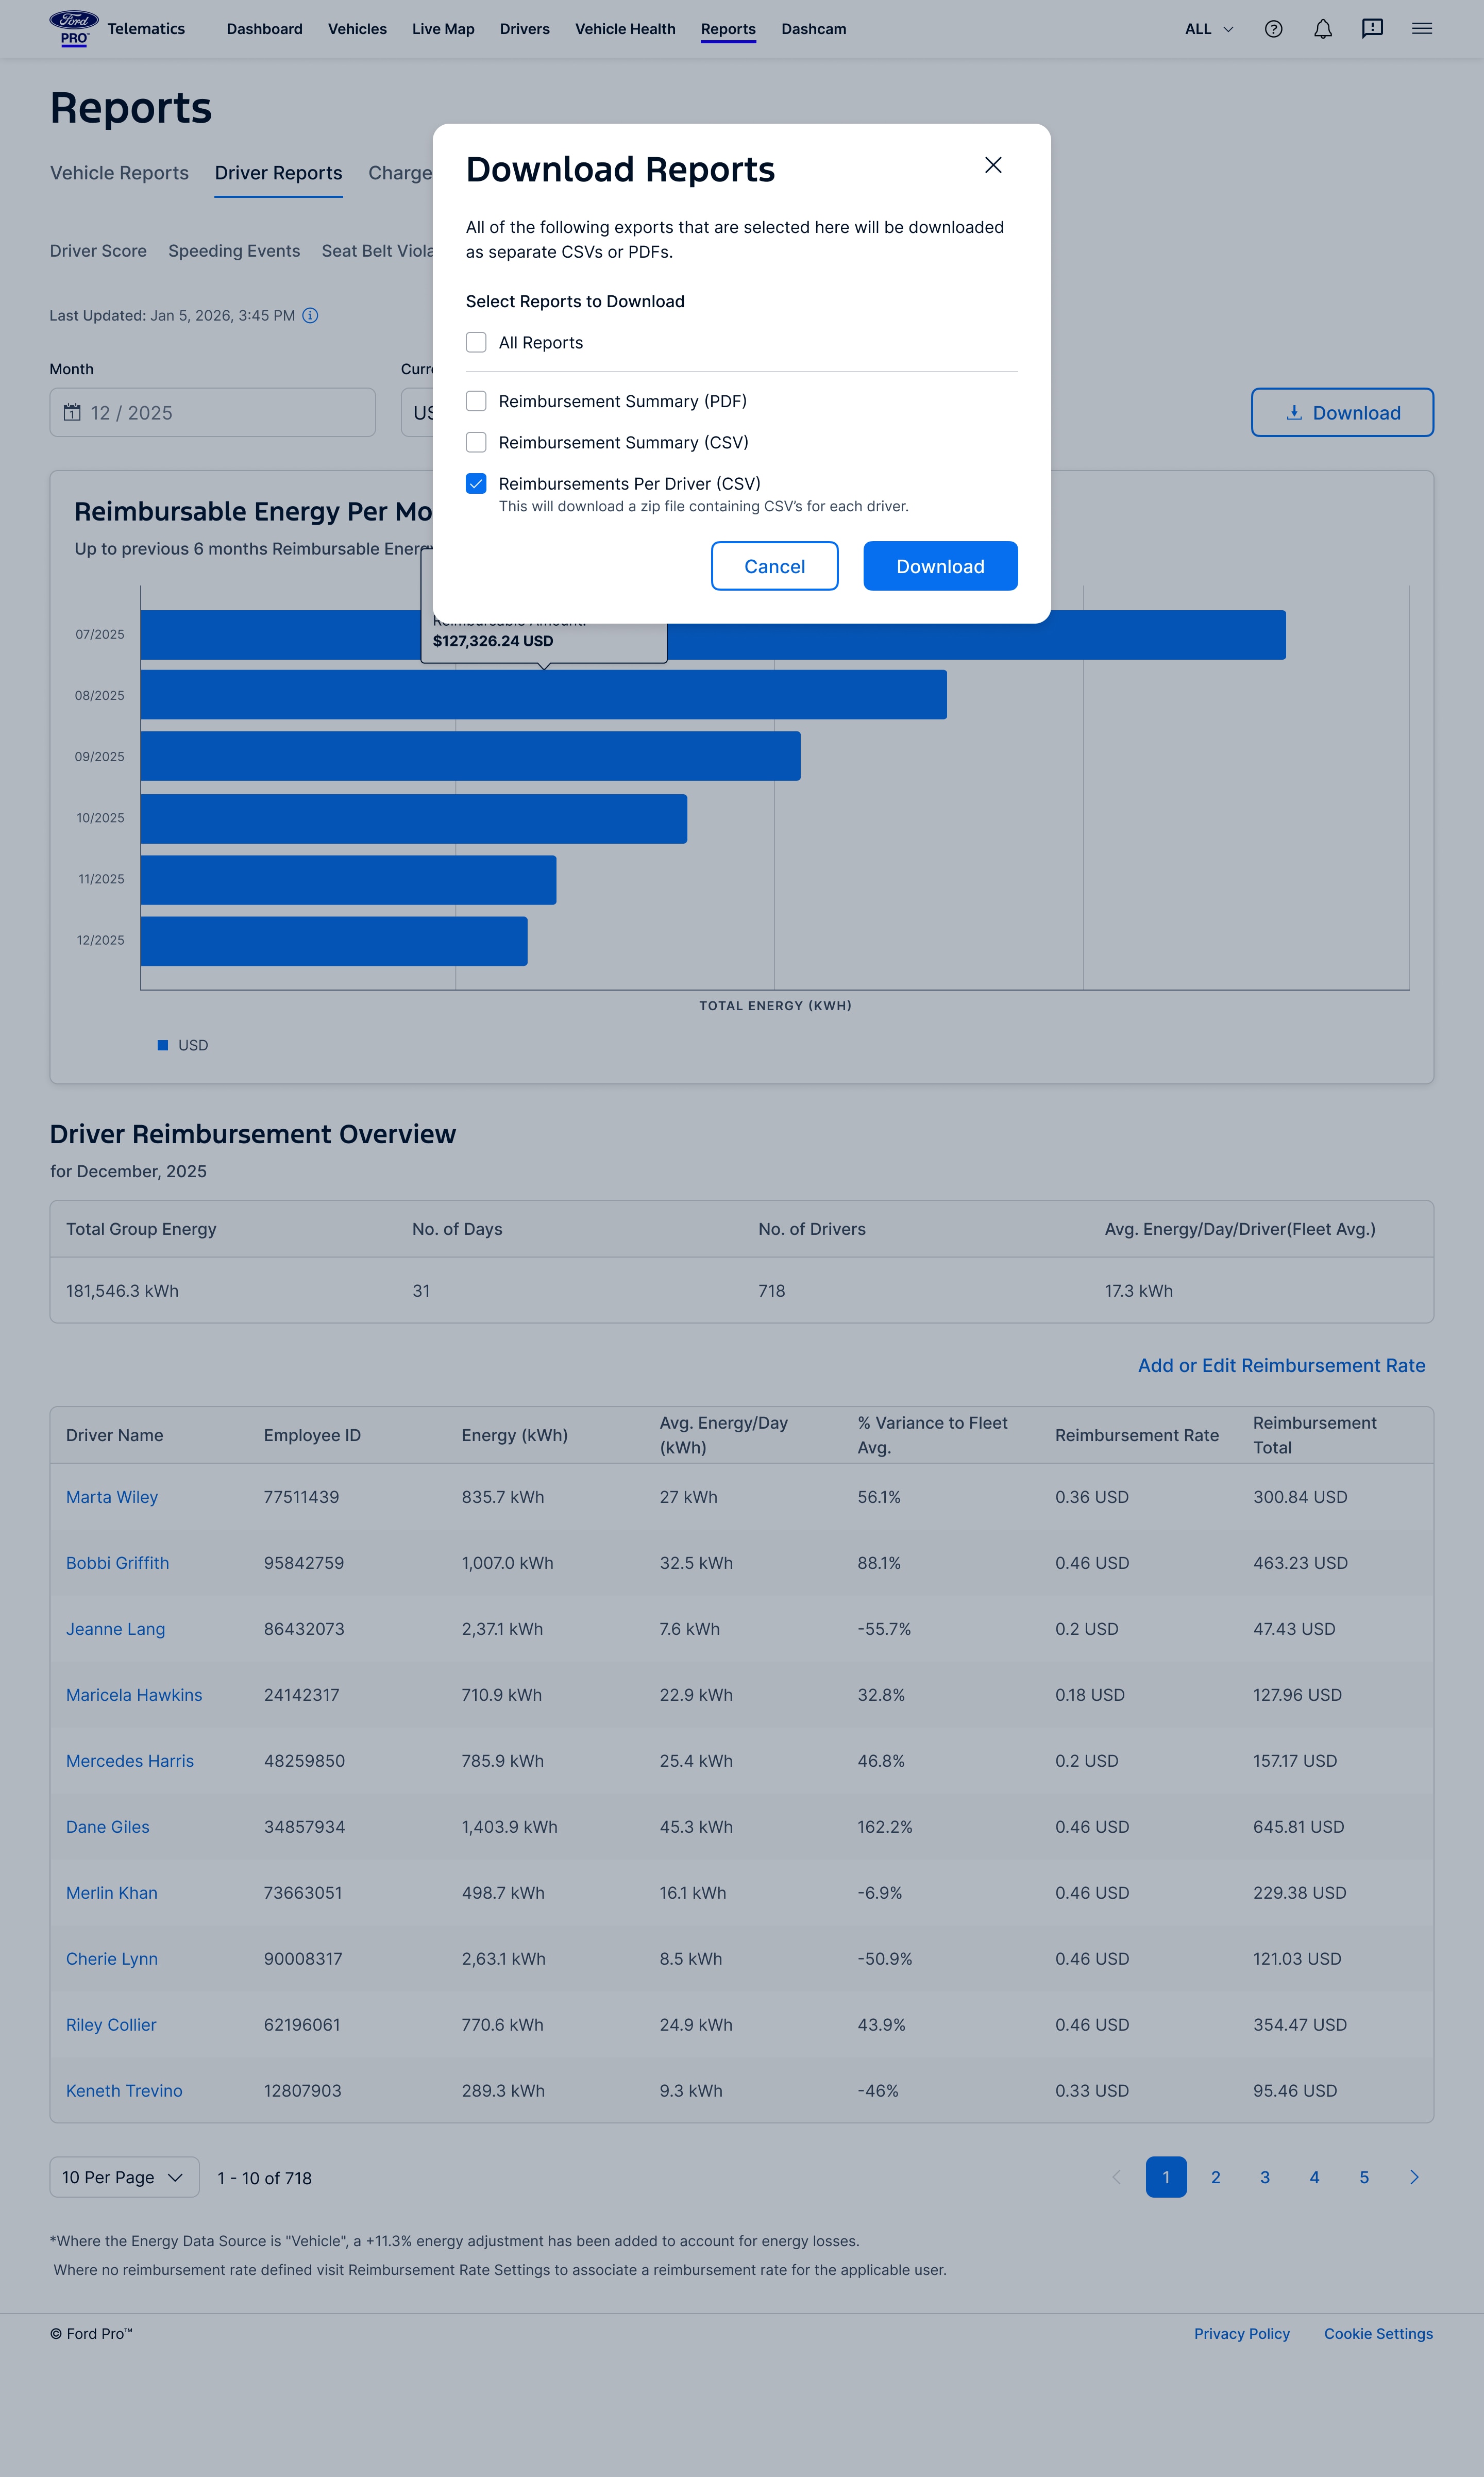
Task: Click the Download button in the dialog
Action: (x=939, y=565)
